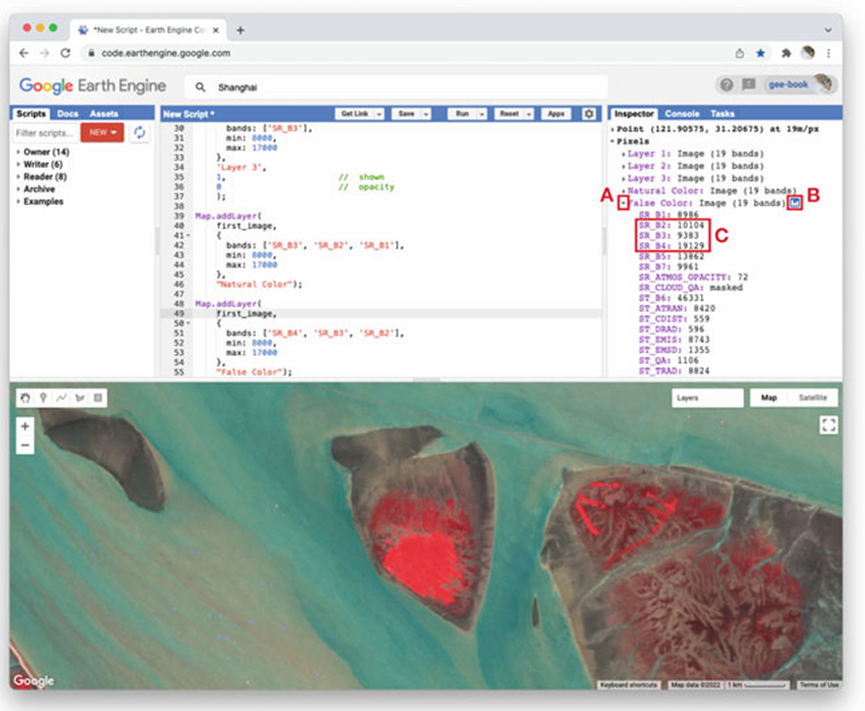
Task: Open the gee-book account menu
Action: (x=800, y=84)
